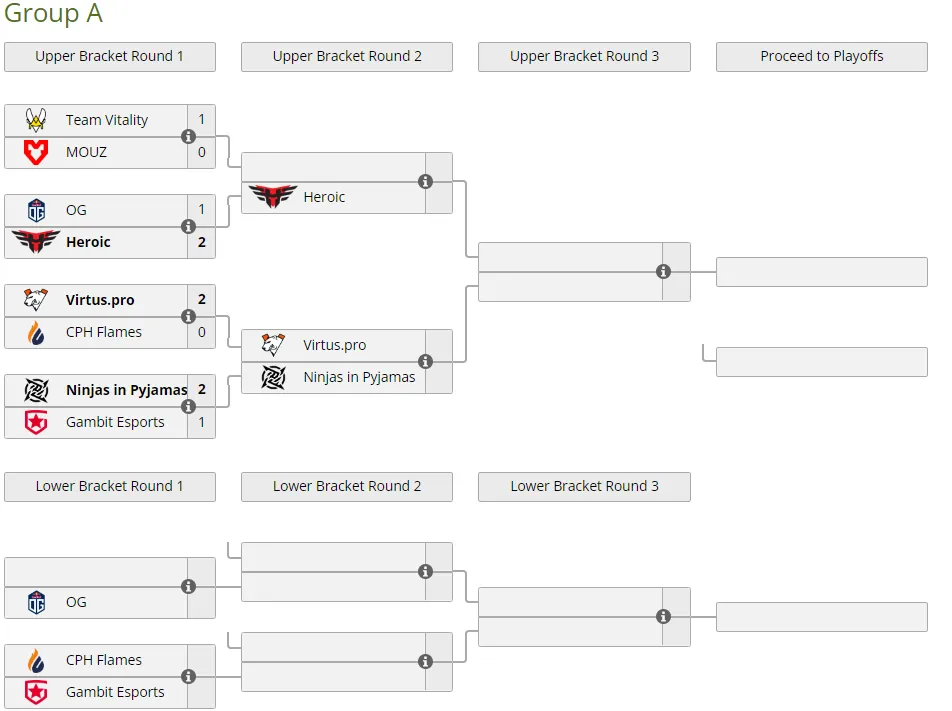Click Ninjas in Pyjamas logo in Upper Round 2
The height and width of the screenshot is (711, 952).
[x=273, y=377]
